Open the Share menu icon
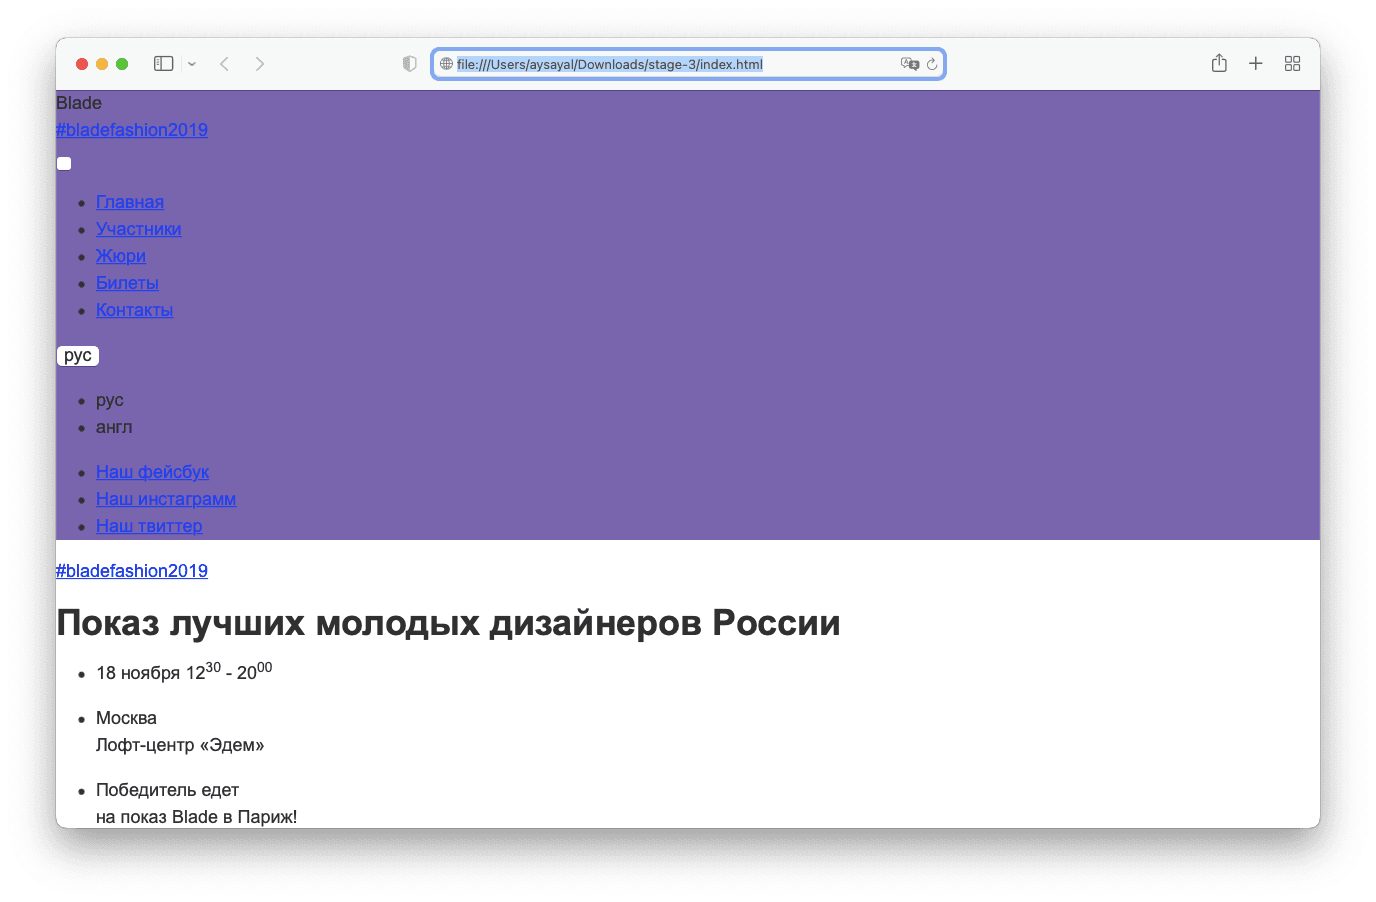1376x902 pixels. click(x=1219, y=63)
